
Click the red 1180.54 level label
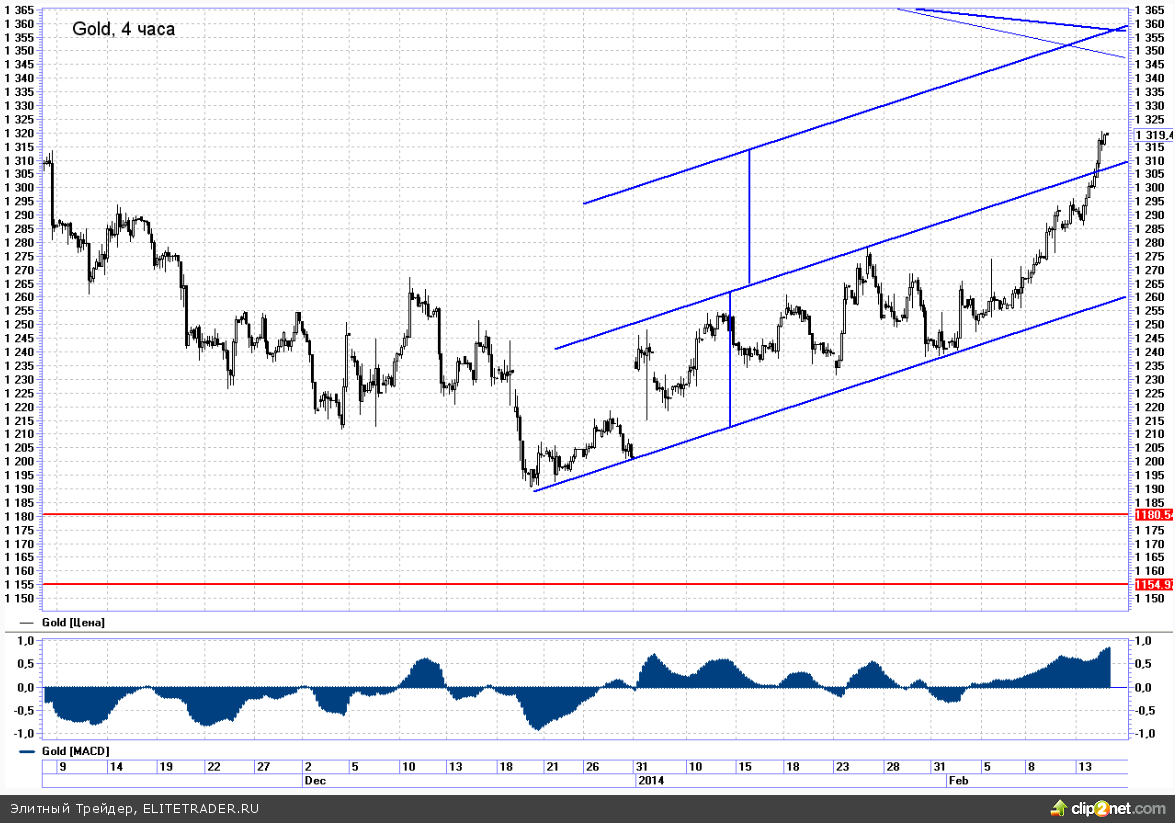pos(1154,515)
